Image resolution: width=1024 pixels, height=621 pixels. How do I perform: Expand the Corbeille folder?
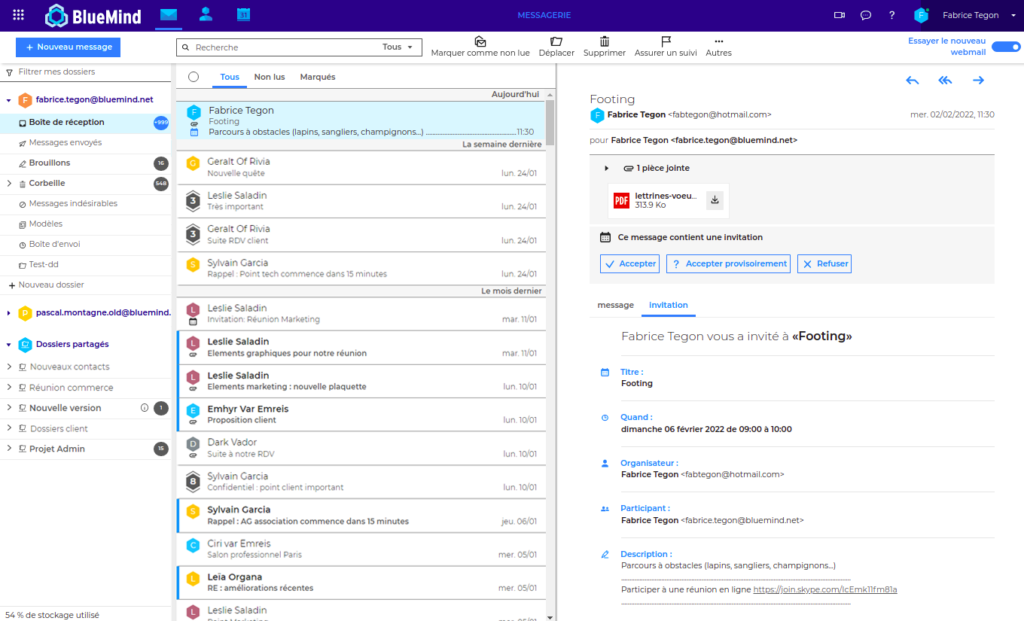[x=9, y=183]
